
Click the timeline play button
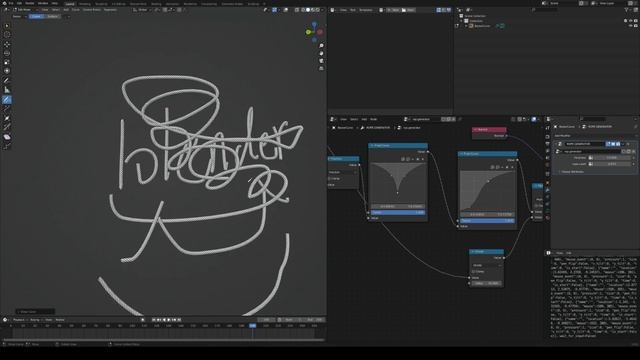(169, 320)
